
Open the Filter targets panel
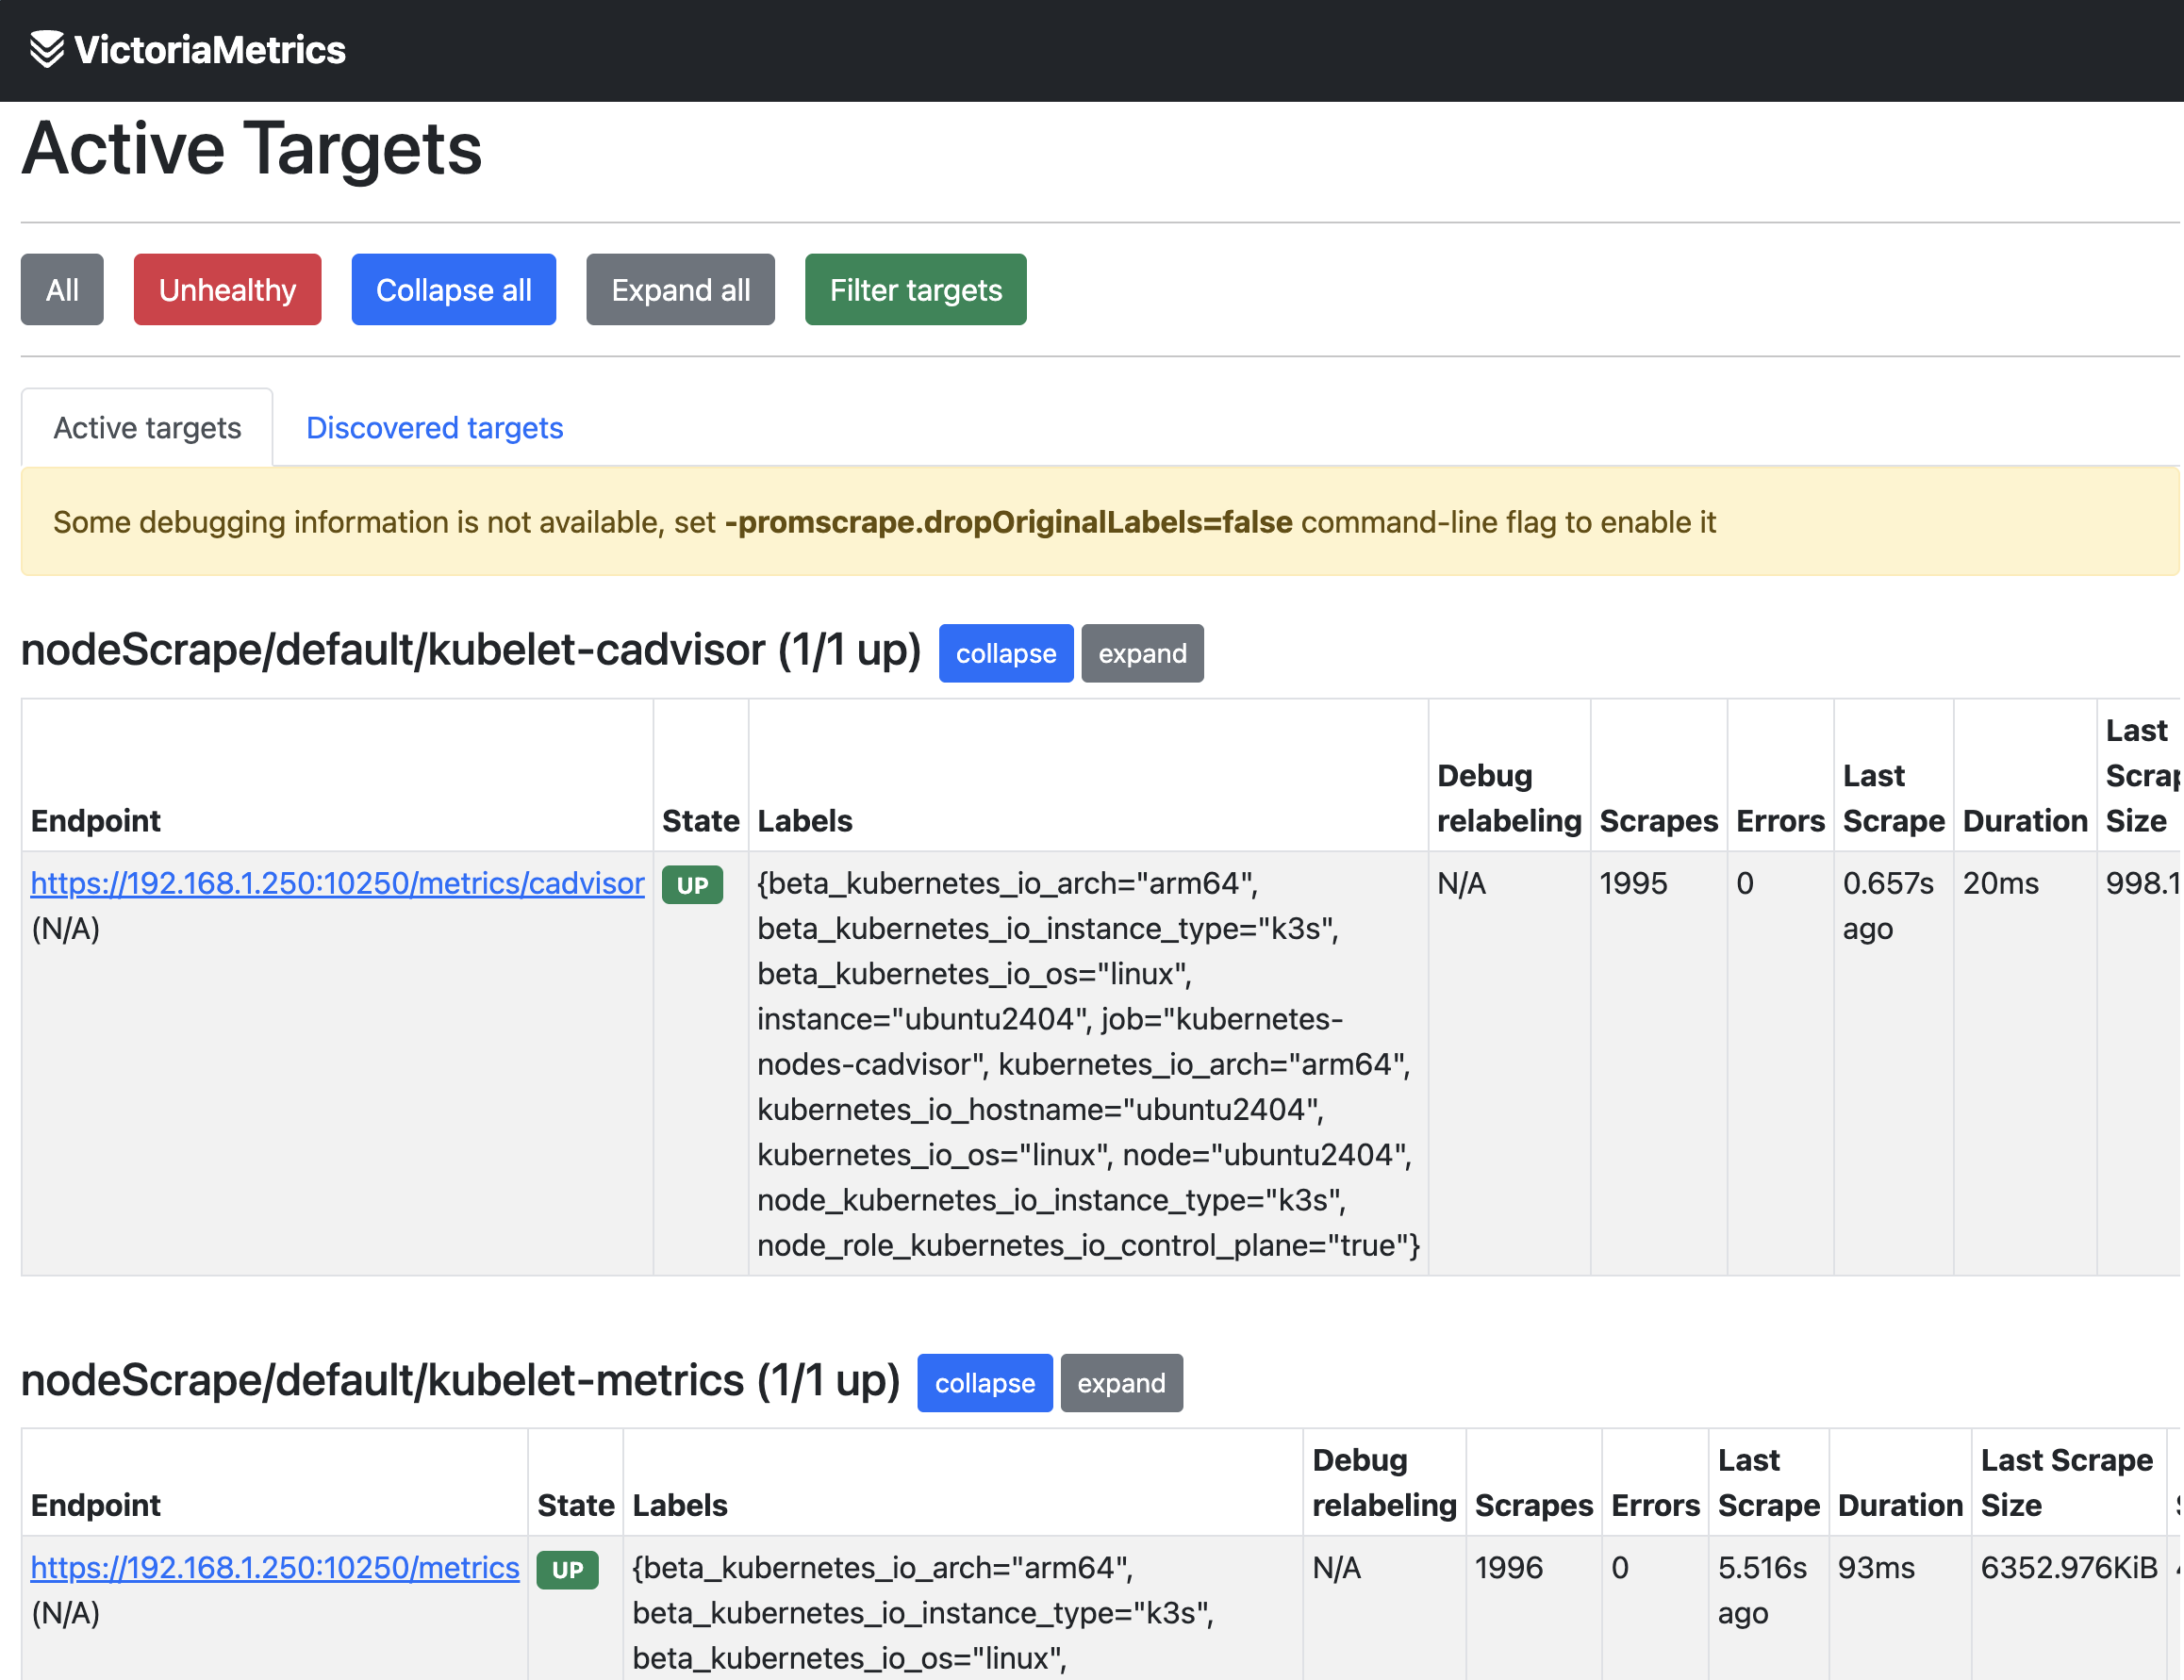(x=914, y=290)
